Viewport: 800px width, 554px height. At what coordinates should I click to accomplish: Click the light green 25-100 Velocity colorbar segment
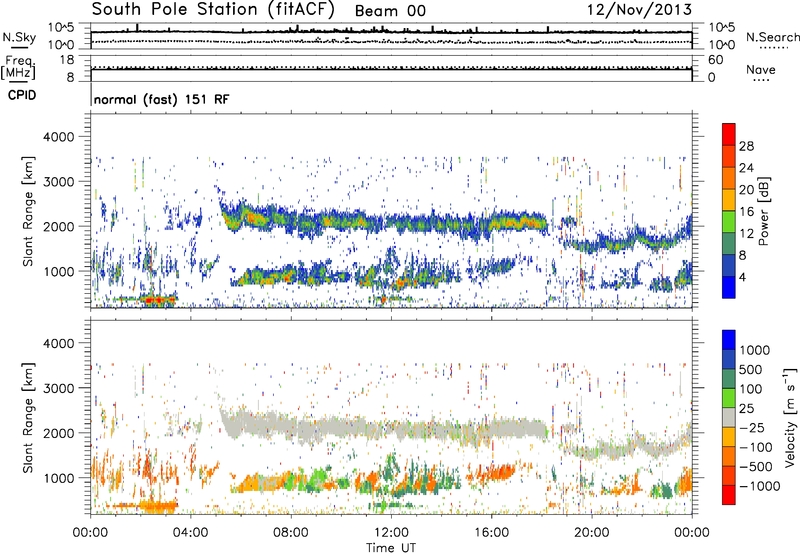pyautogui.click(x=729, y=398)
